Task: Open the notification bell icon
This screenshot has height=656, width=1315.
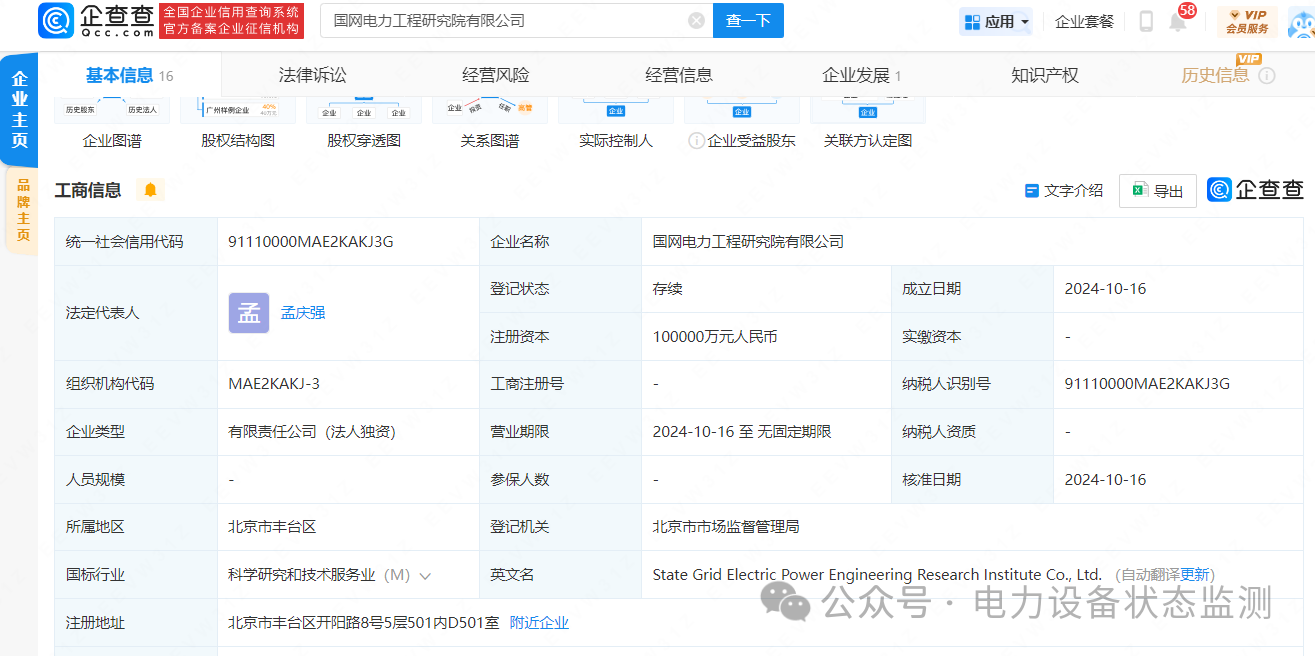Action: (x=1178, y=21)
